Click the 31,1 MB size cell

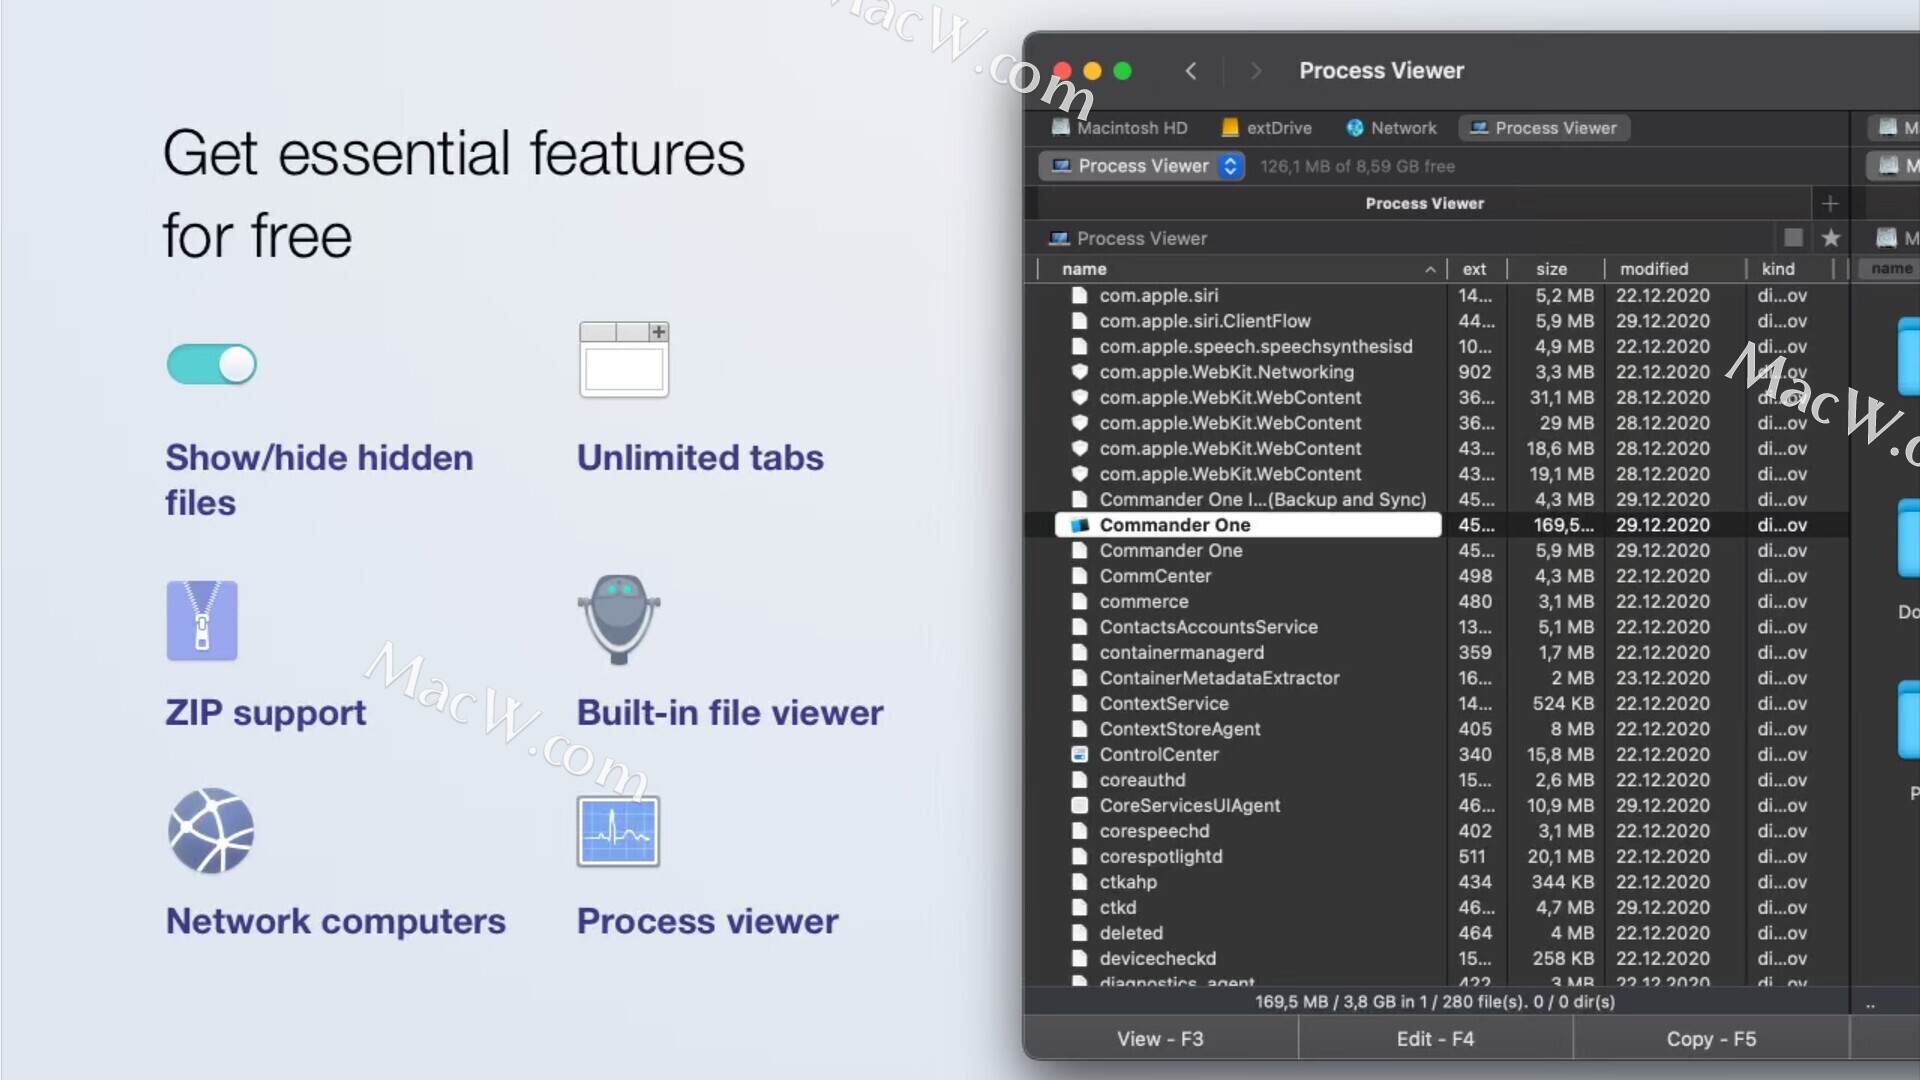coord(1561,398)
